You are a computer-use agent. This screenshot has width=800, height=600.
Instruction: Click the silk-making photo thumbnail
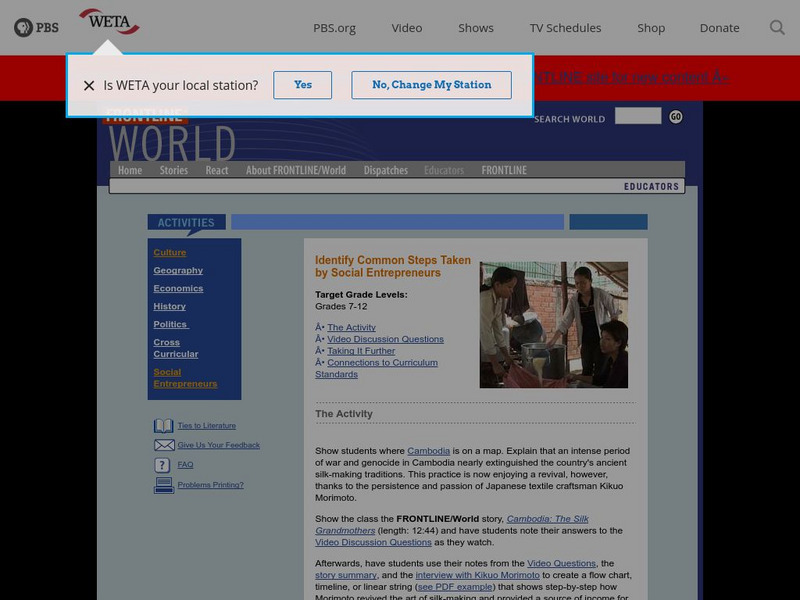[554, 324]
